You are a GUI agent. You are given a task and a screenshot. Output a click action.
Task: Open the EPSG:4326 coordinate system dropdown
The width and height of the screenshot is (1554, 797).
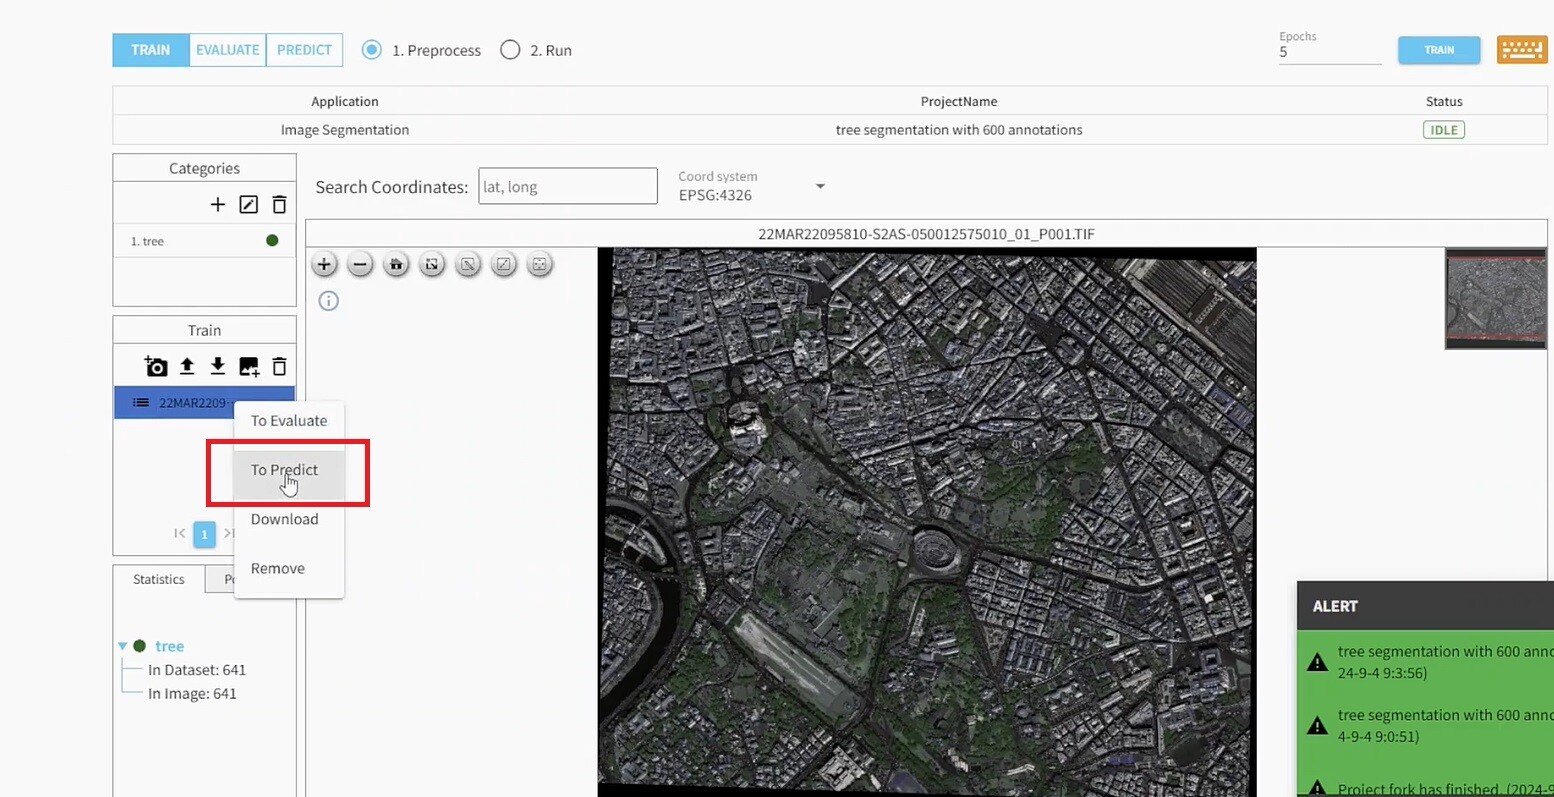point(820,186)
